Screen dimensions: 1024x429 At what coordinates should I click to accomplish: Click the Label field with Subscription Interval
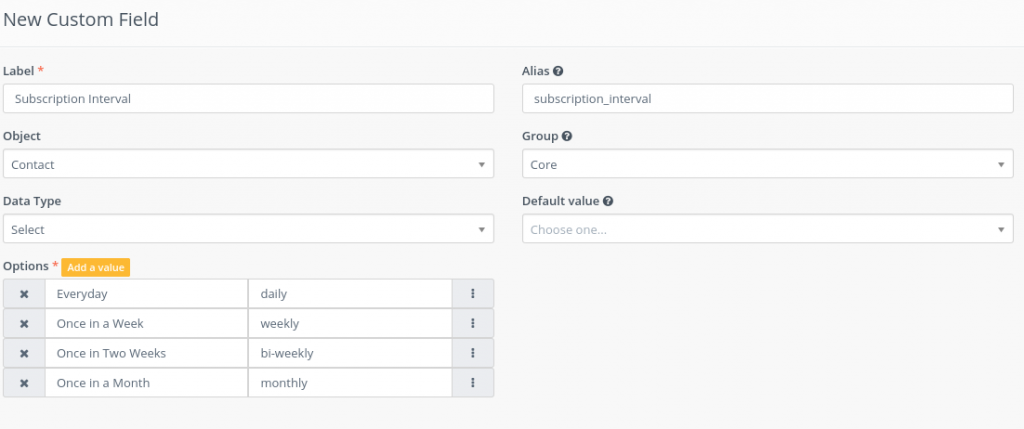248,99
